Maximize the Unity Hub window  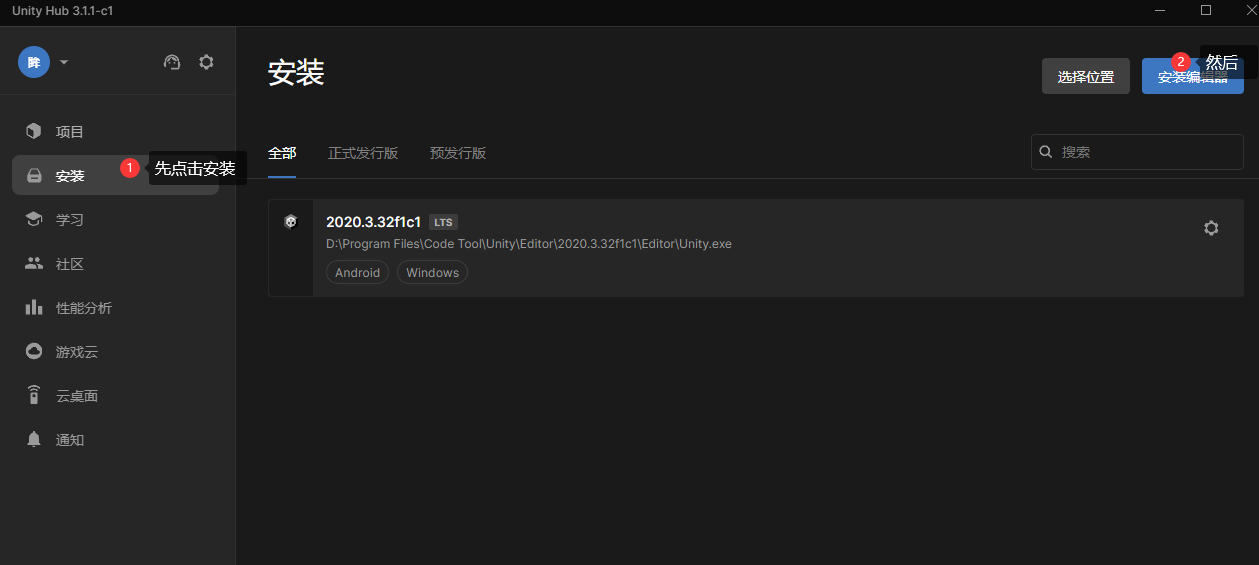pyautogui.click(x=1206, y=10)
